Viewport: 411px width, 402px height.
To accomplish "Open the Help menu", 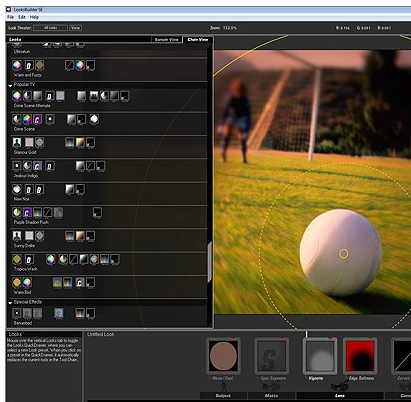I will point(34,17).
